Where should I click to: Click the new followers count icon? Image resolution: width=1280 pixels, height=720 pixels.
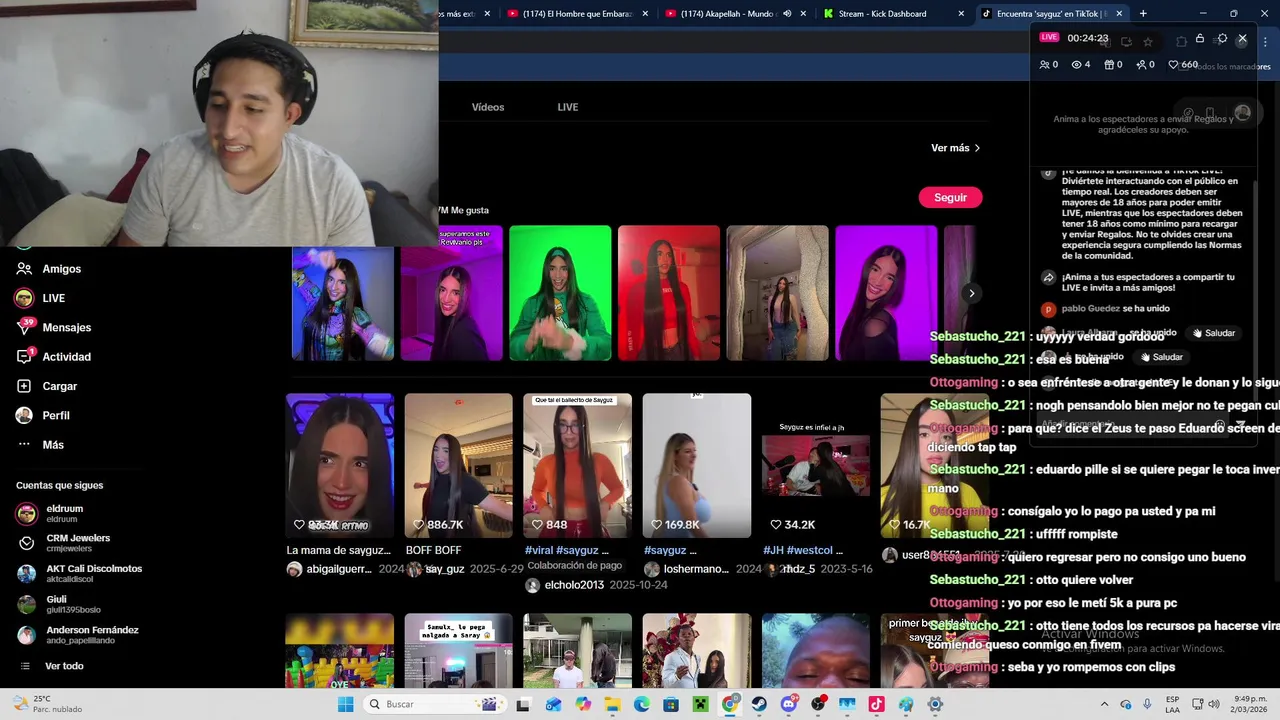tap(1145, 65)
